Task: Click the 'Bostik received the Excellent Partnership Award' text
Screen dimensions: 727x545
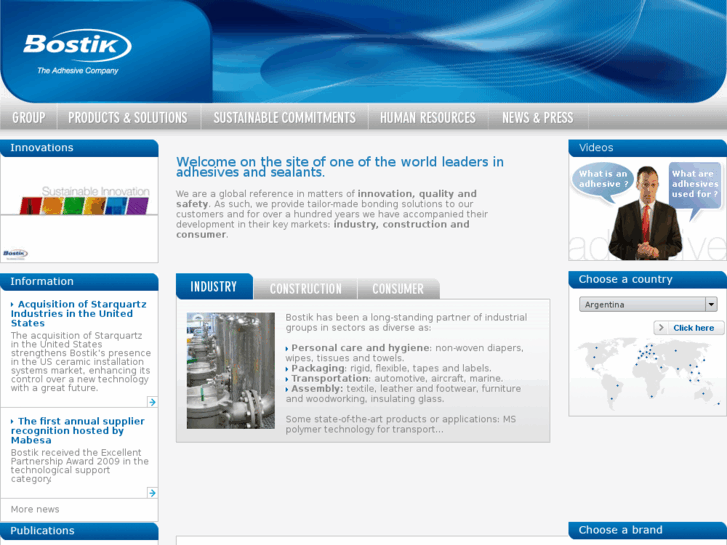Action: (80, 466)
